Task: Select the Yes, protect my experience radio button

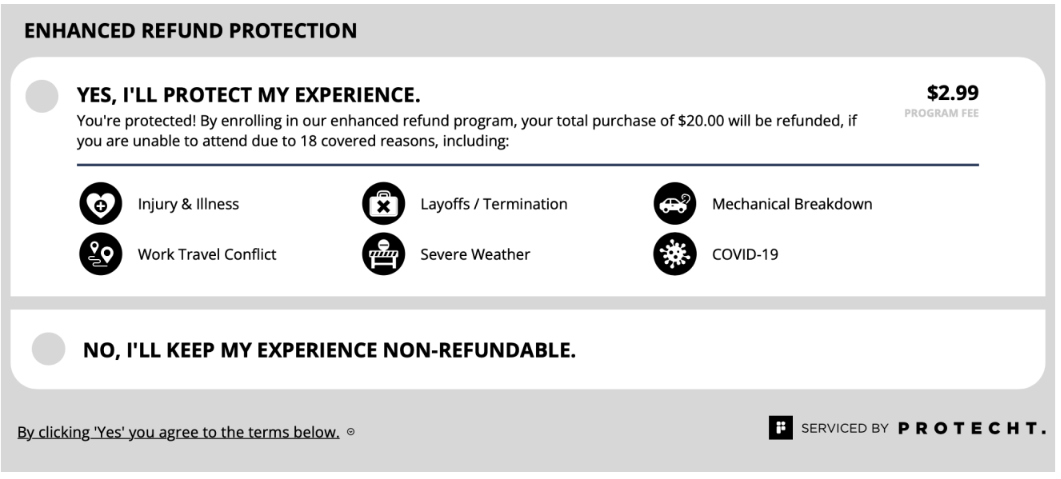Action: 42,96
